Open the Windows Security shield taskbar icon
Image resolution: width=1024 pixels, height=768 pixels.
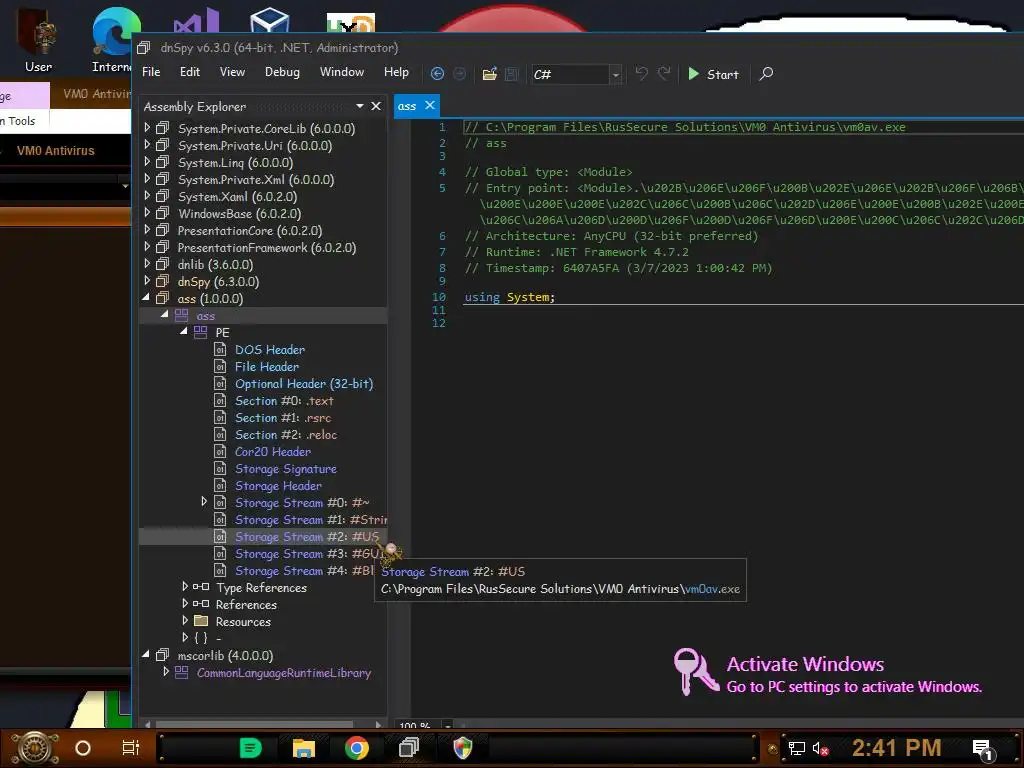pyautogui.click(x=463, y=748)
